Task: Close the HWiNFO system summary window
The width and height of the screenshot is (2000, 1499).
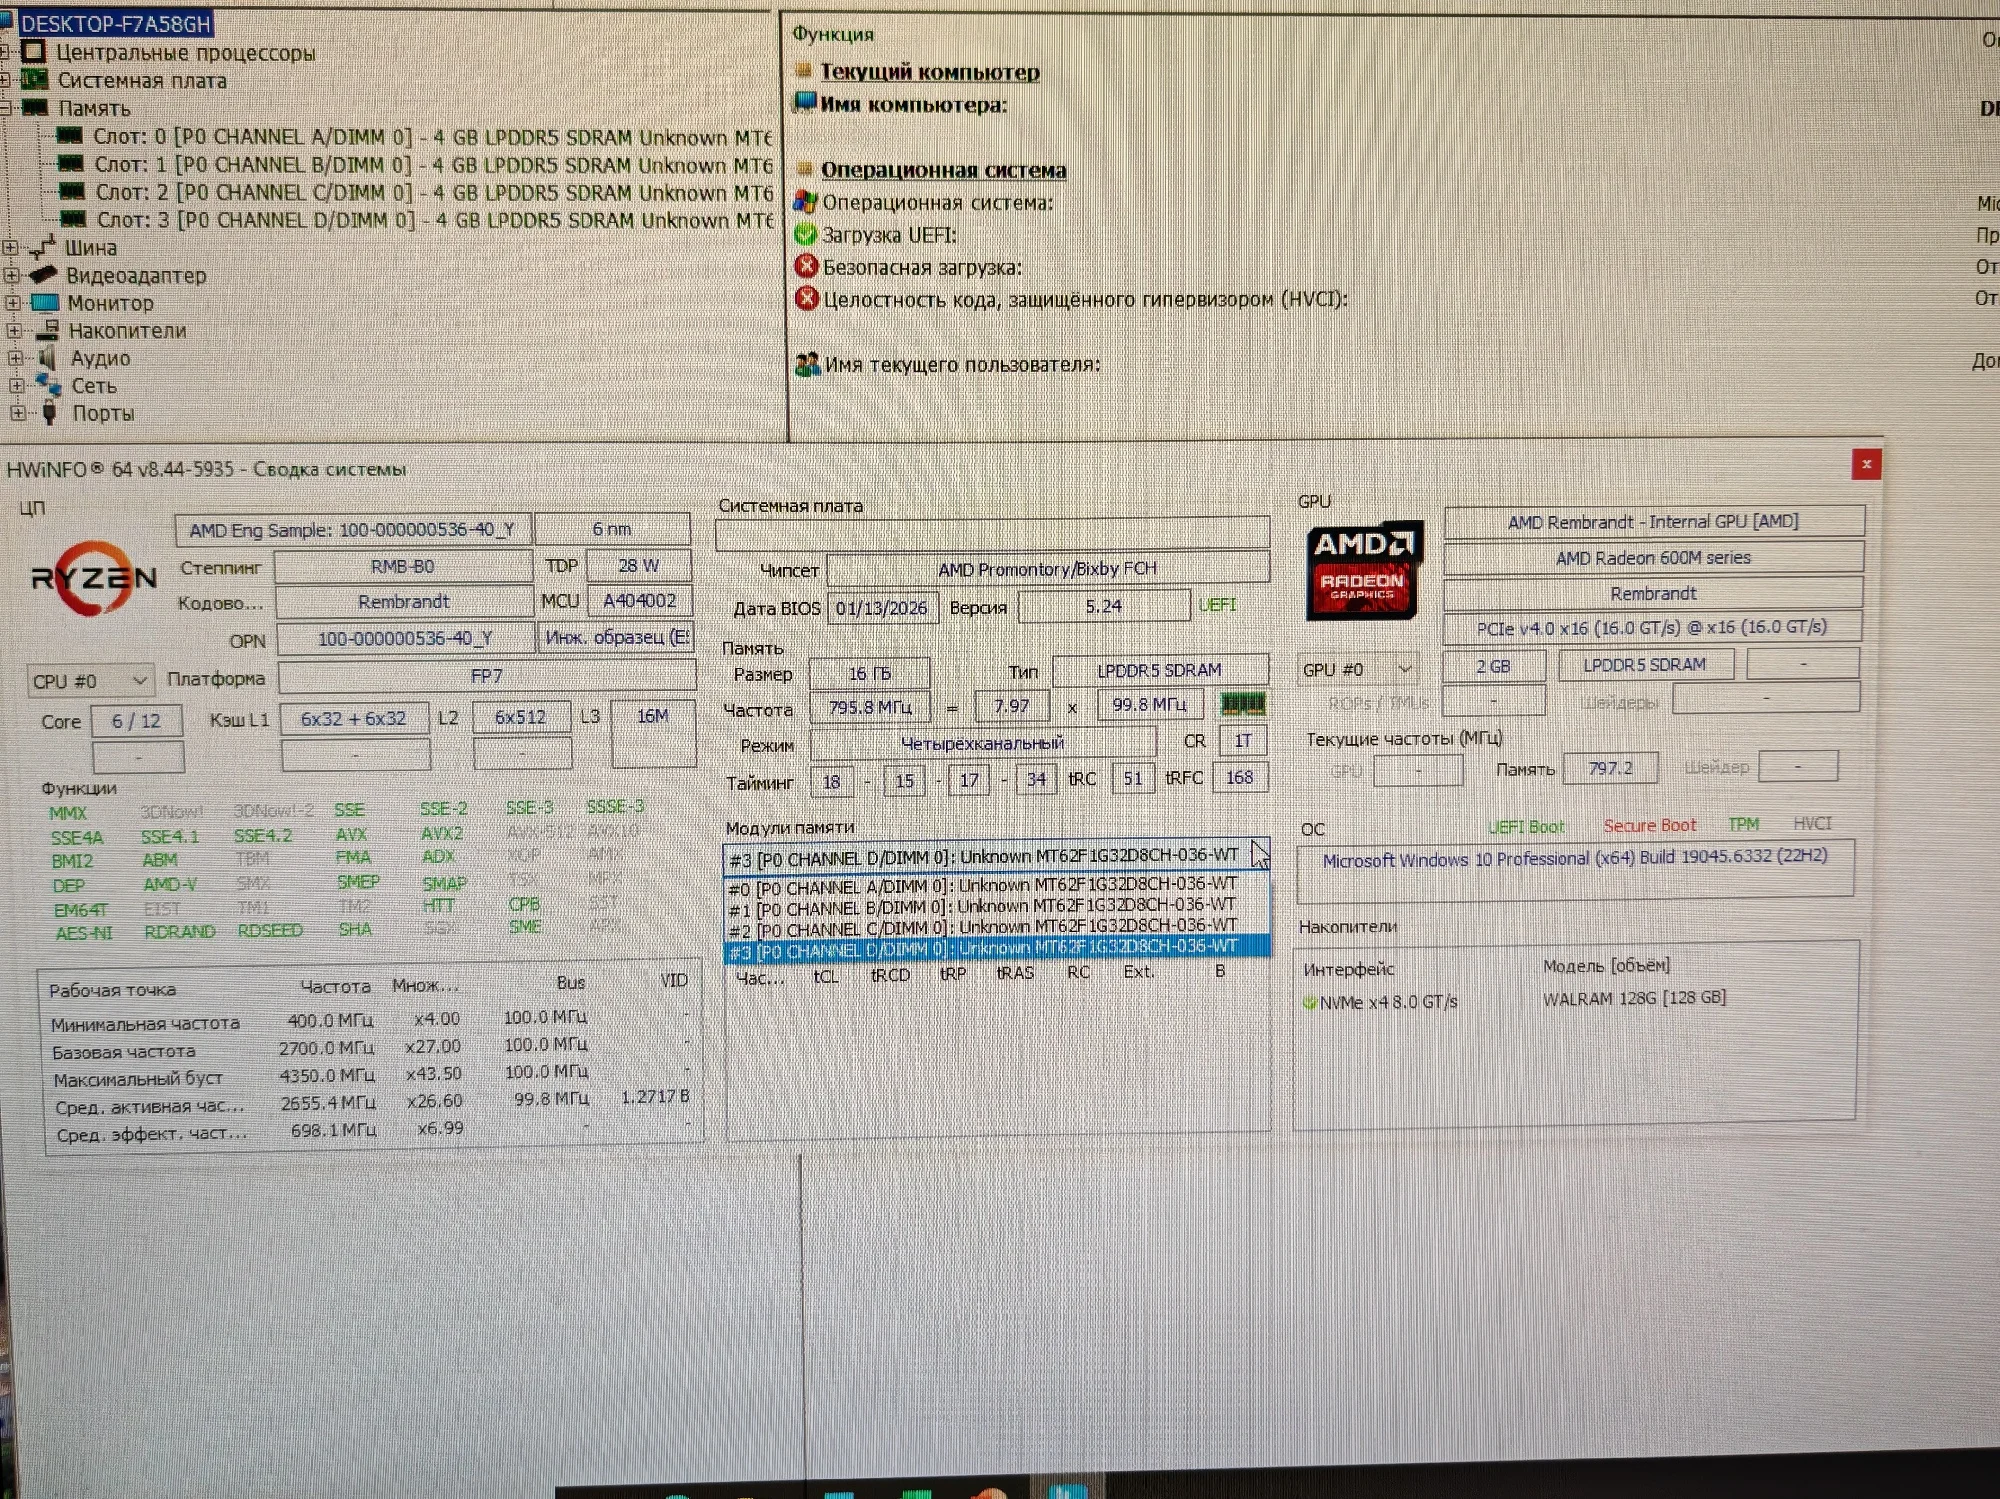Action: (x=1865, y=464)
